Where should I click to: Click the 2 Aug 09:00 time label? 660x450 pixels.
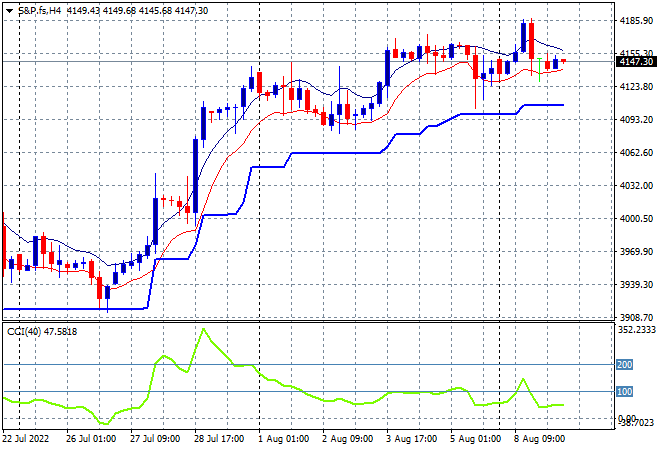pyautogui.click(x=348, y=439)
